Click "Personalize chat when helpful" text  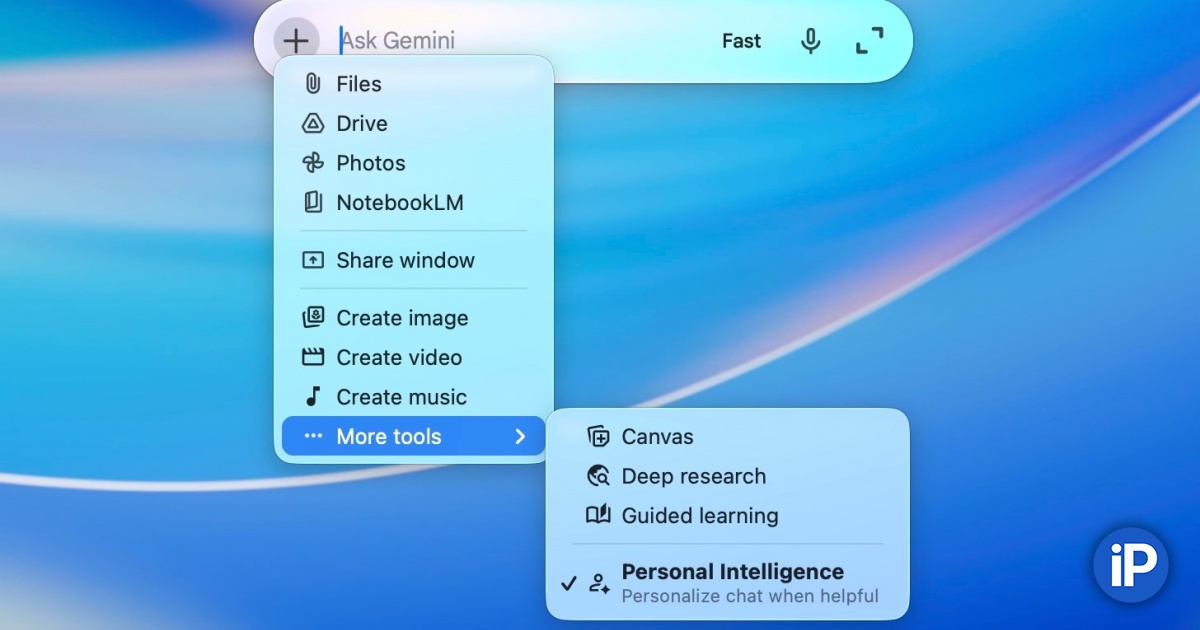pyautogui.click(x=750, y=596)
